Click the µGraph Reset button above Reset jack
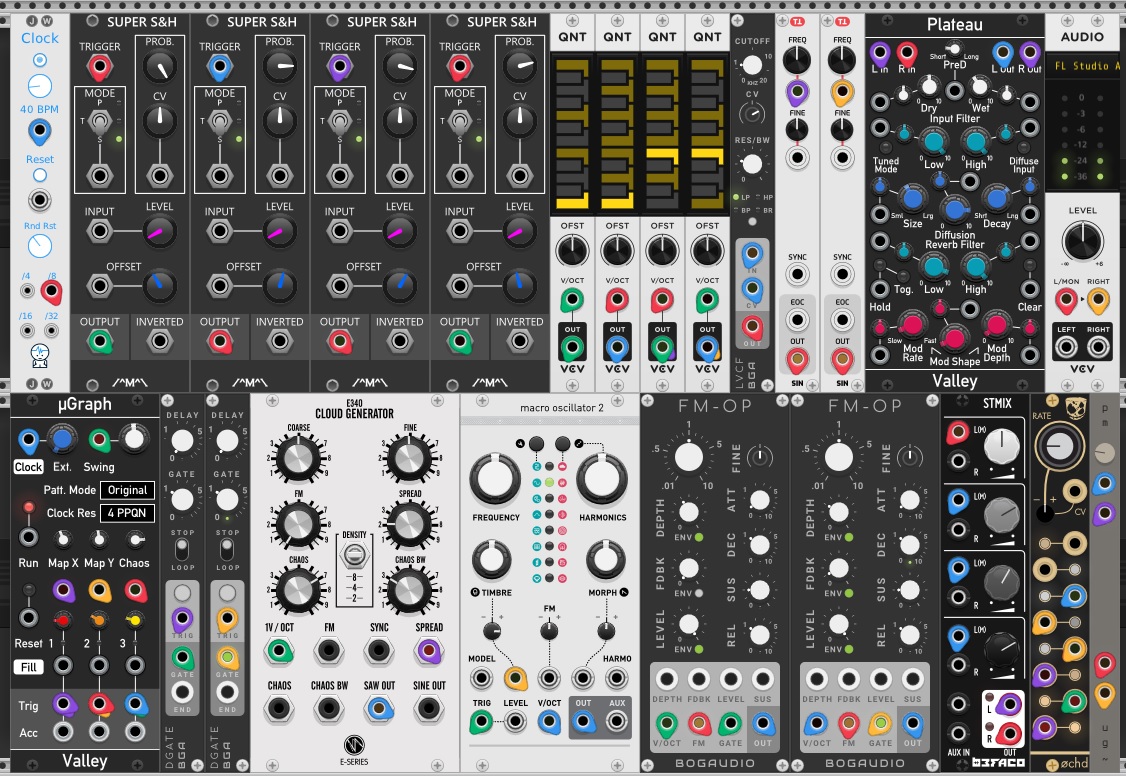Screen dimensions: 1126x776 [28, 590]
